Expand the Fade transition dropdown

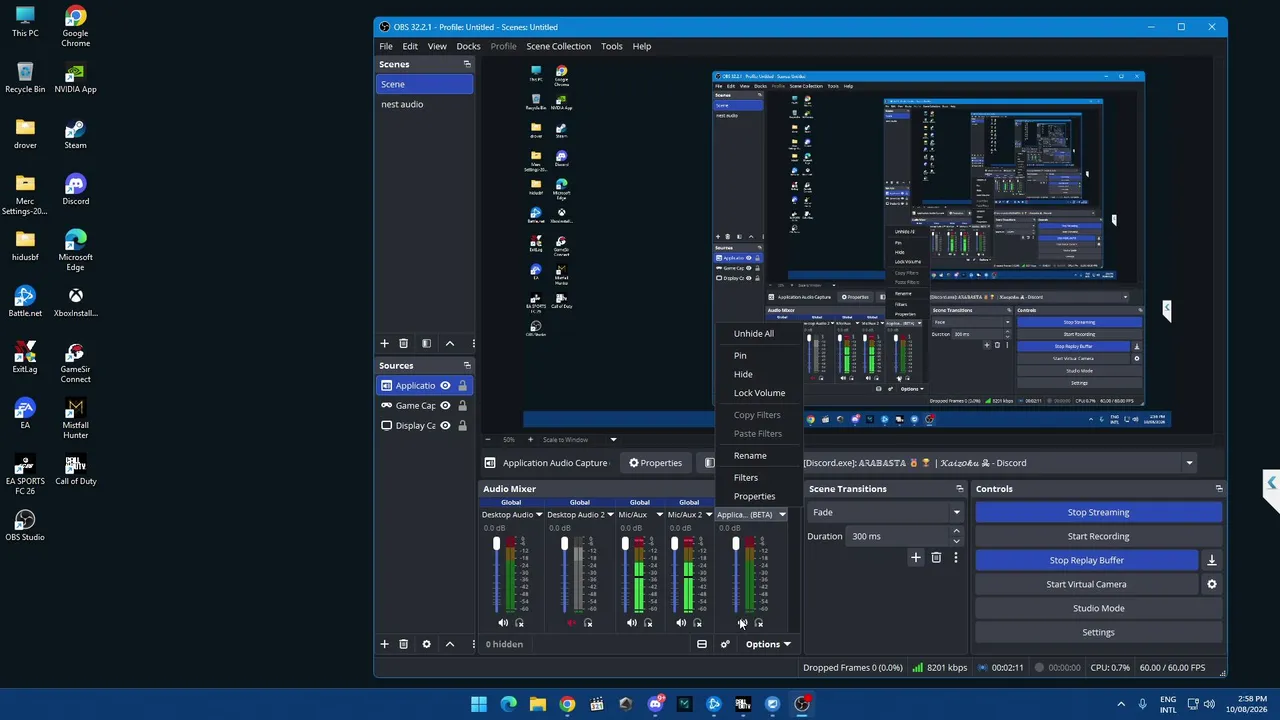[x=956, y=512]
